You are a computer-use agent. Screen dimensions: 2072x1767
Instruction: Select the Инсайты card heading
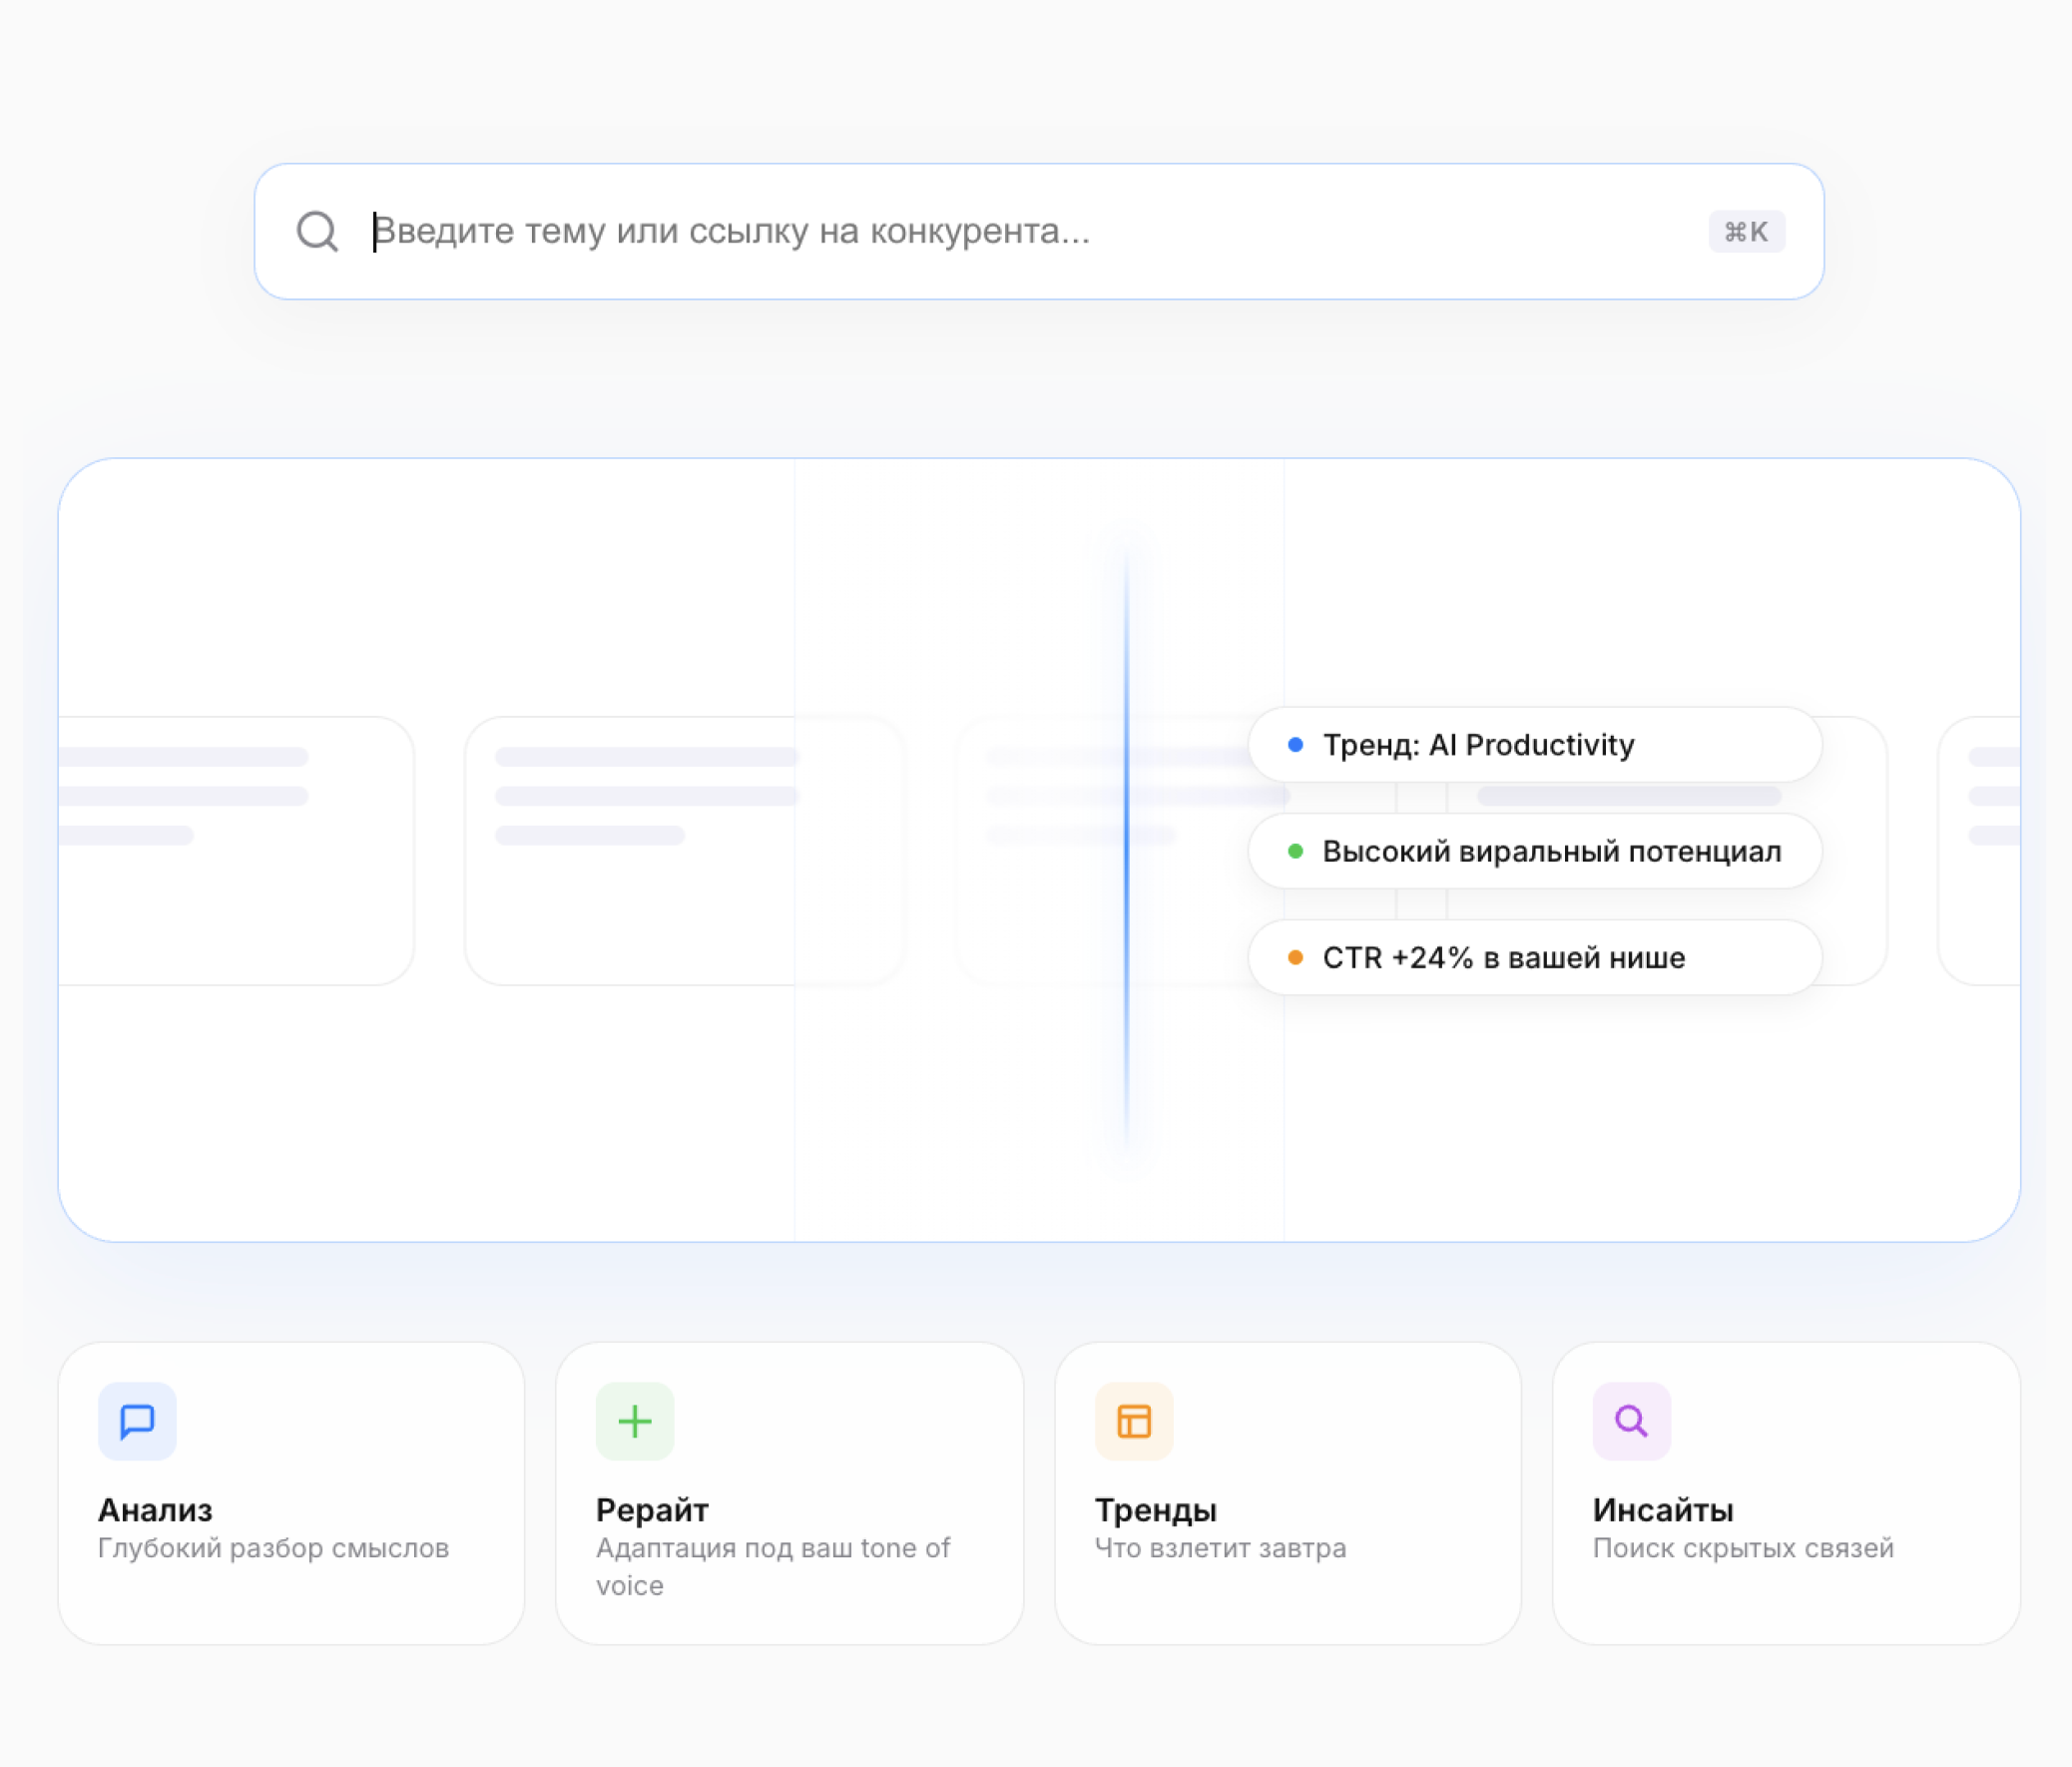coord(1662,1509)
